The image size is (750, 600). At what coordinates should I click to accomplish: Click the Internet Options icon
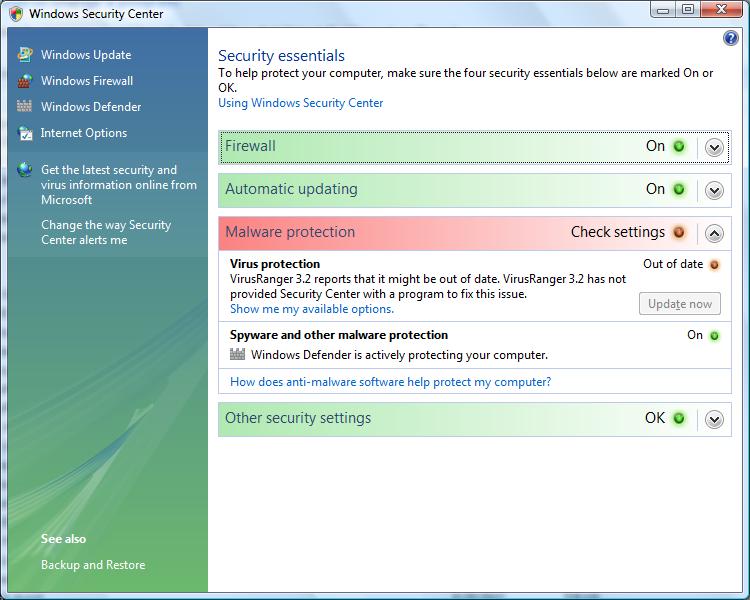click(25, 133)
